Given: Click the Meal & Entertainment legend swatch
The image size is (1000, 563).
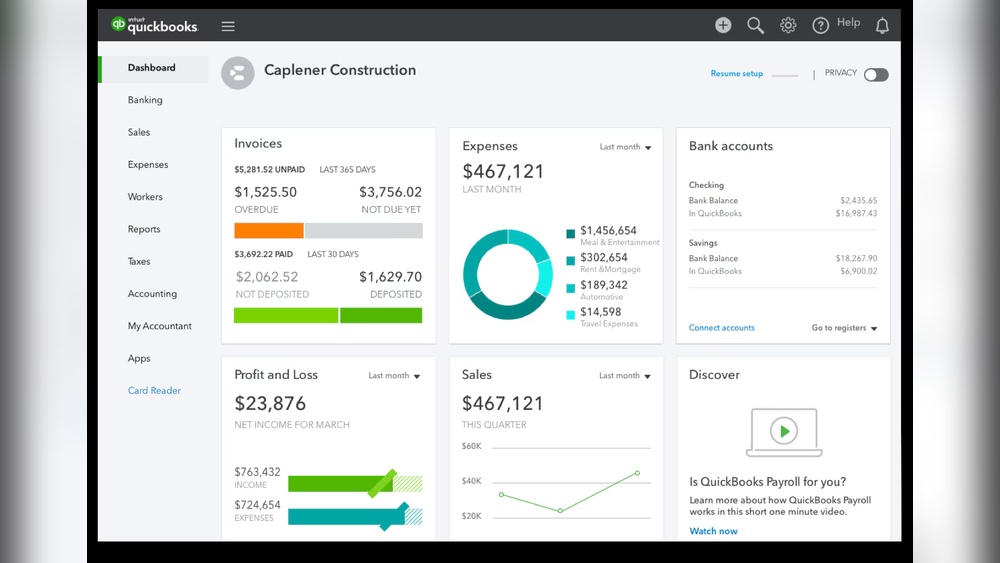Looking at the screenshot, I should [x=571, y=233].
